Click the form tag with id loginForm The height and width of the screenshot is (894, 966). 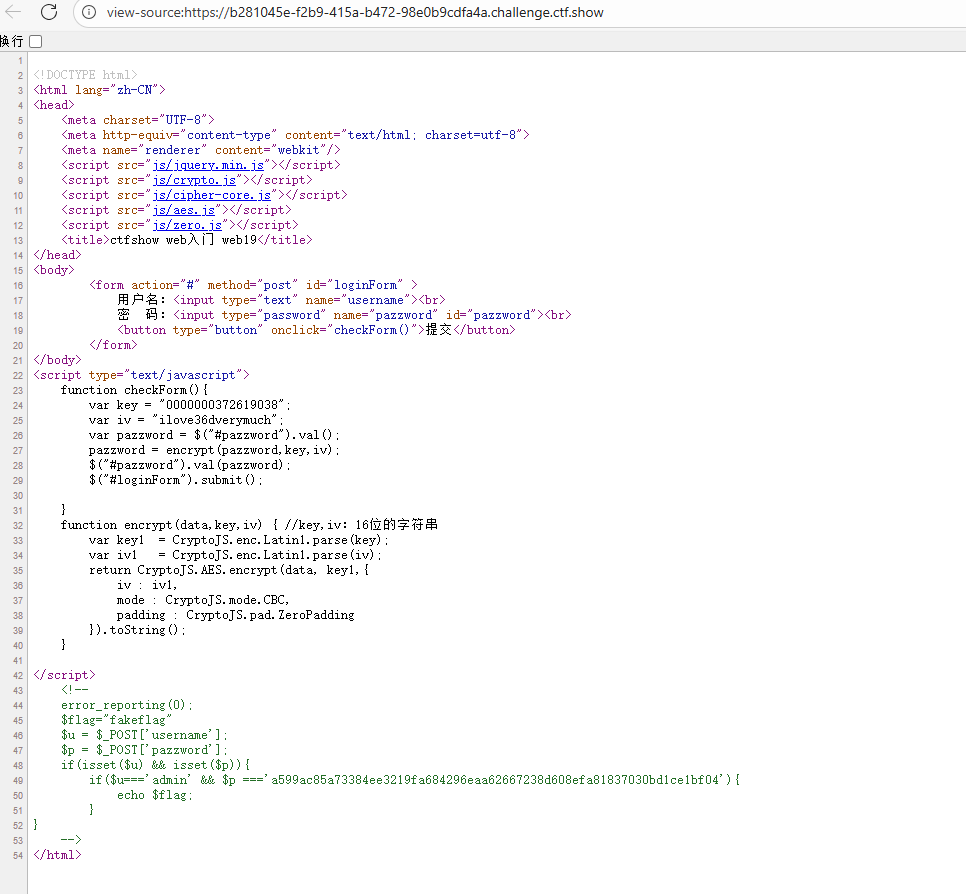click(253, 285)
